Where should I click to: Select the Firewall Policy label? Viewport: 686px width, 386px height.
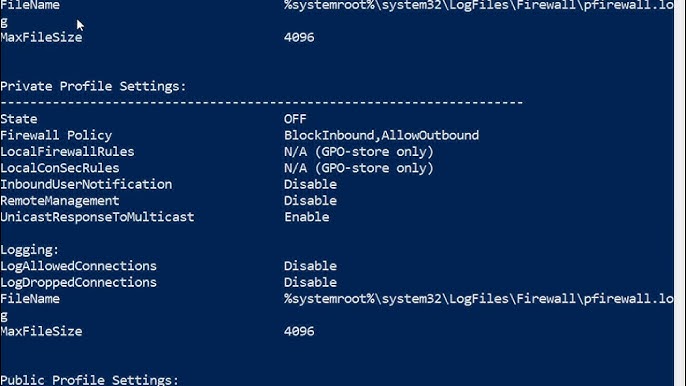56,136
